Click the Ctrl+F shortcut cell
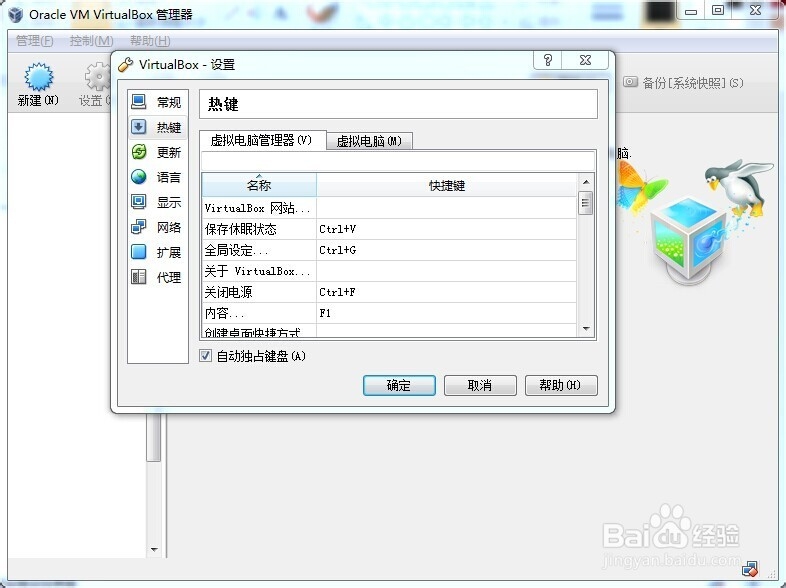This screenshot has width=786, height=588. [446, 292]
